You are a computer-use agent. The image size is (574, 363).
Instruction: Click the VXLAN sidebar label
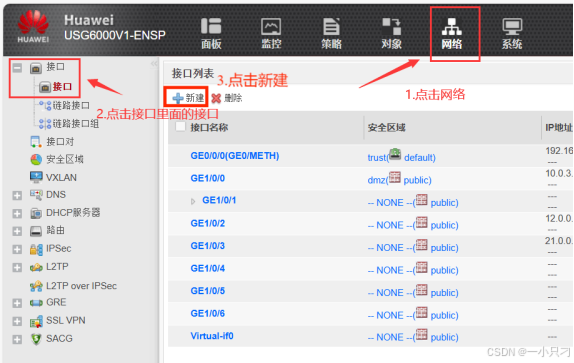coord(61,177)
